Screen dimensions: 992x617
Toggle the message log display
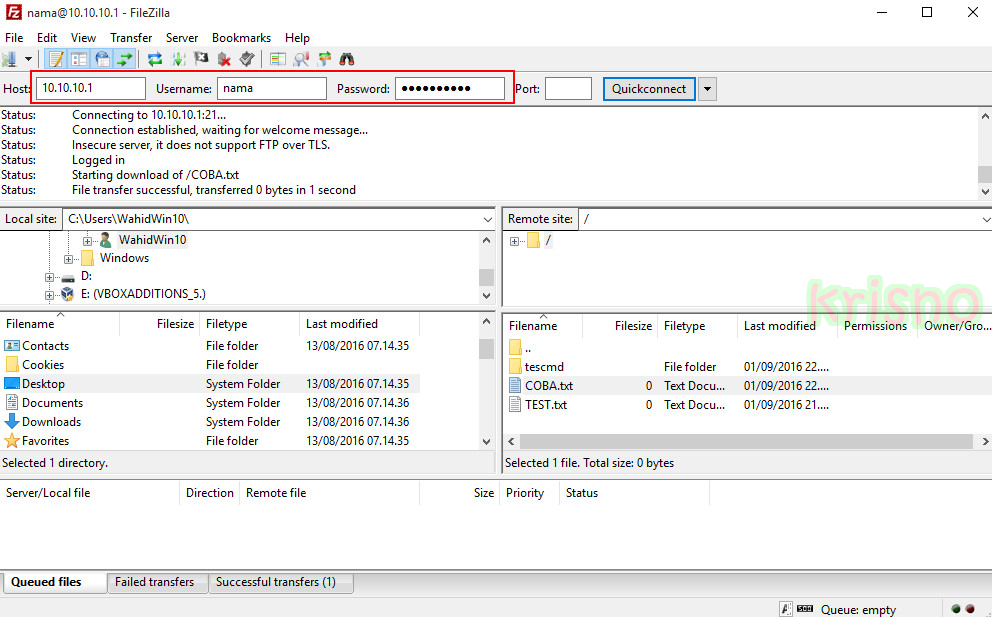click(56, 59)
